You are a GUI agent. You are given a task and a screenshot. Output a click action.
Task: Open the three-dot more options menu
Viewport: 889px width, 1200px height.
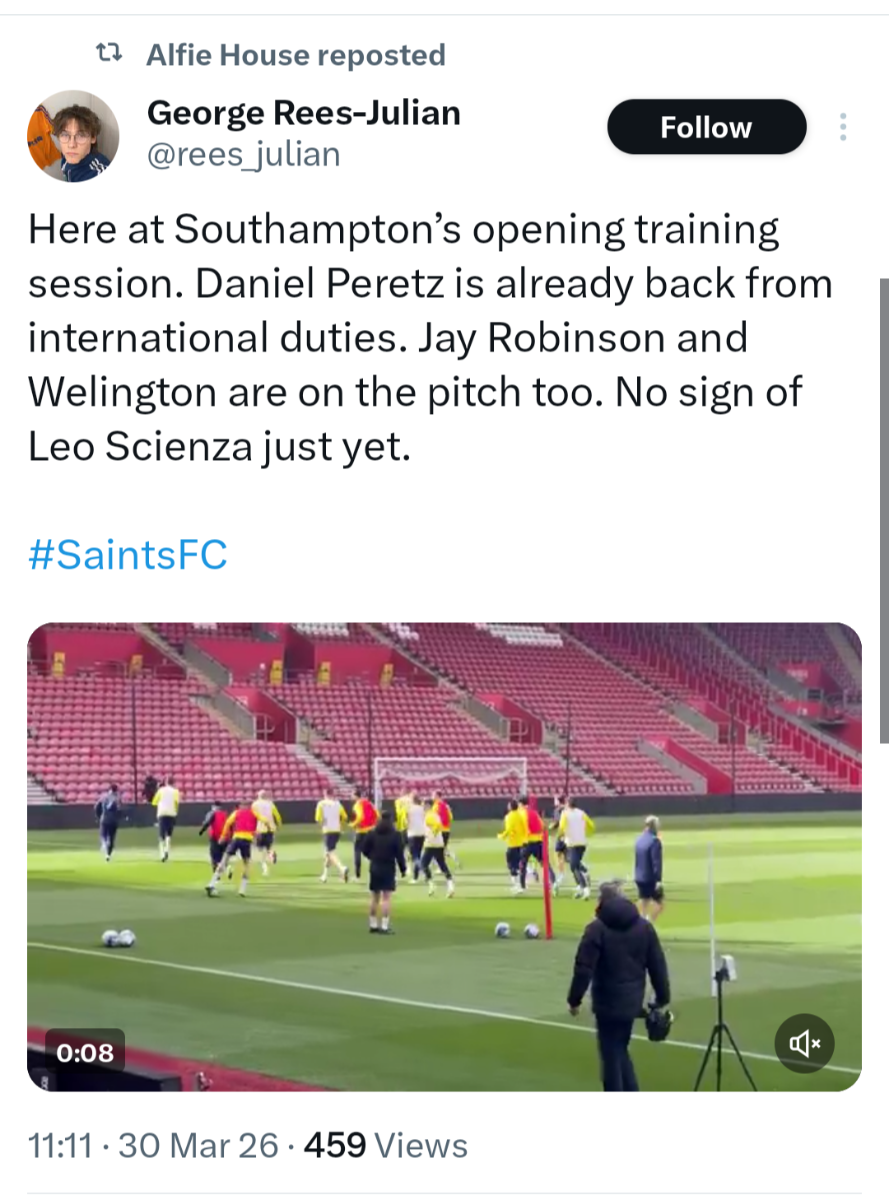tap(843, 127)
